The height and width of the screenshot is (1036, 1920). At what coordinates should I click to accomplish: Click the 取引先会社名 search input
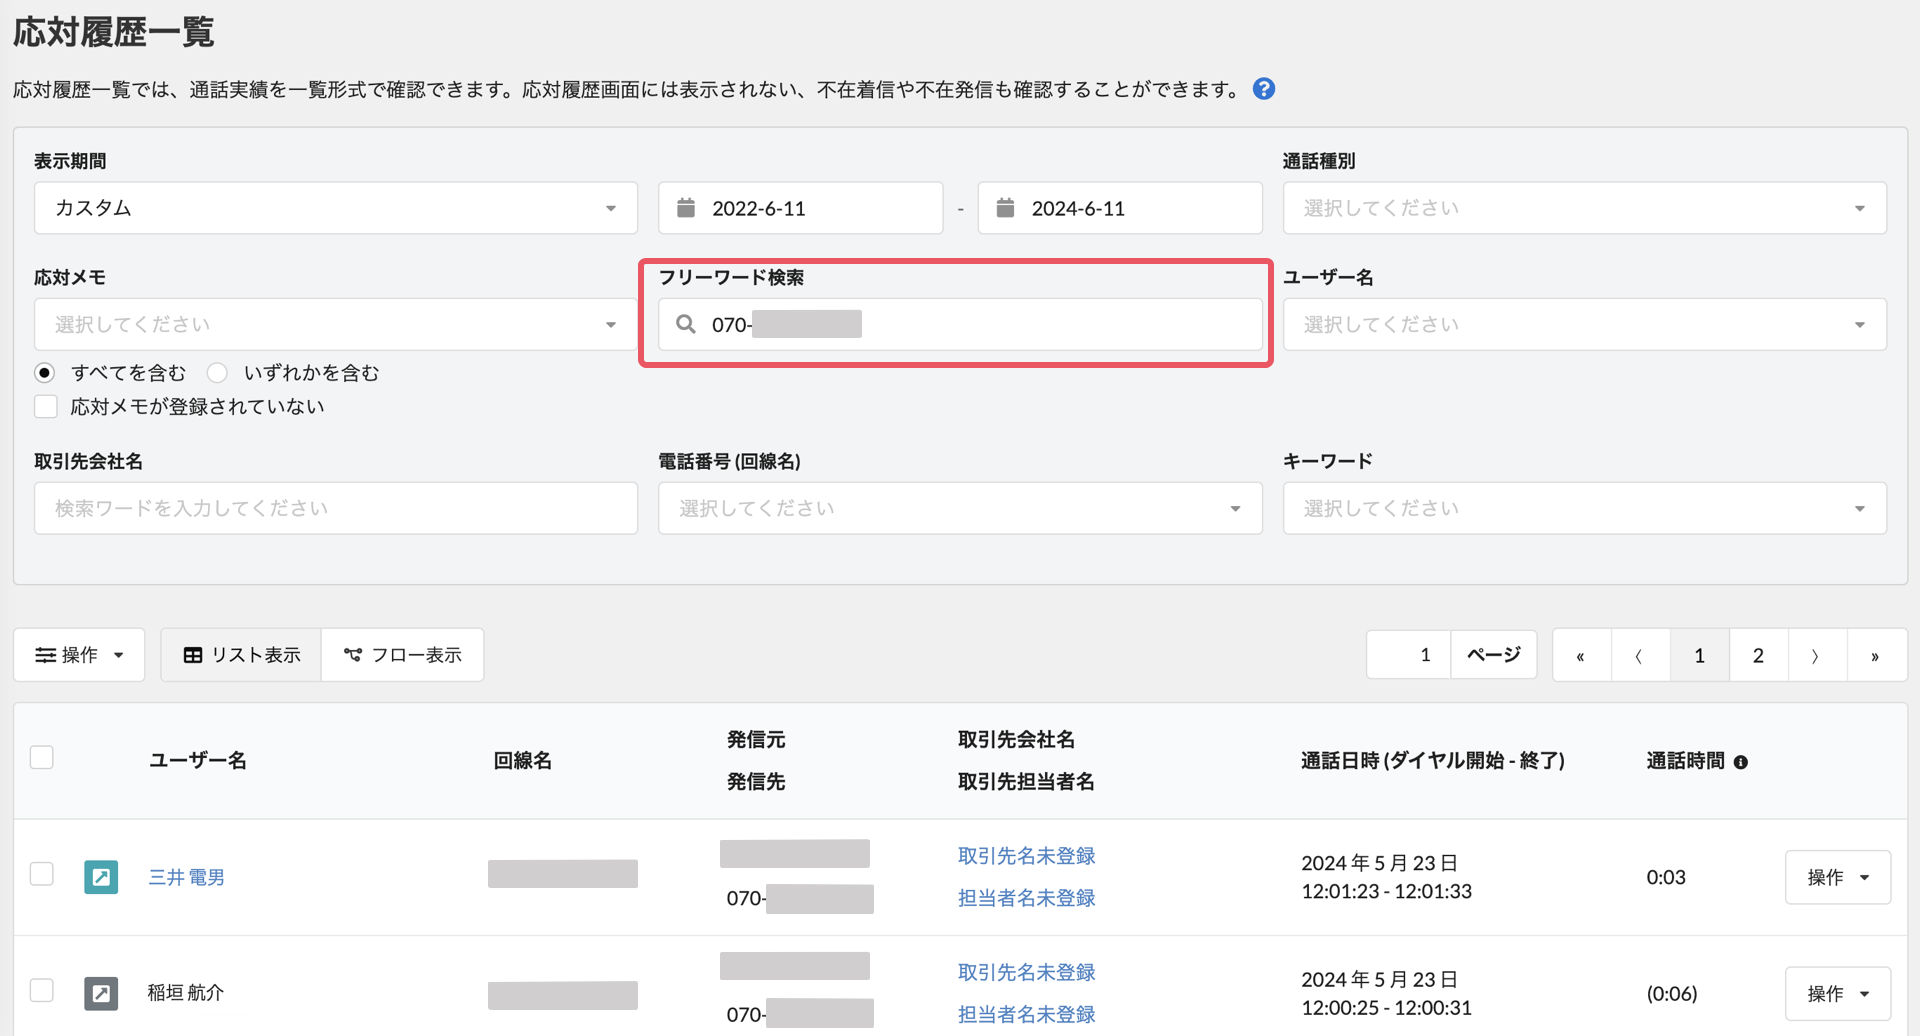tap(336, 508)
